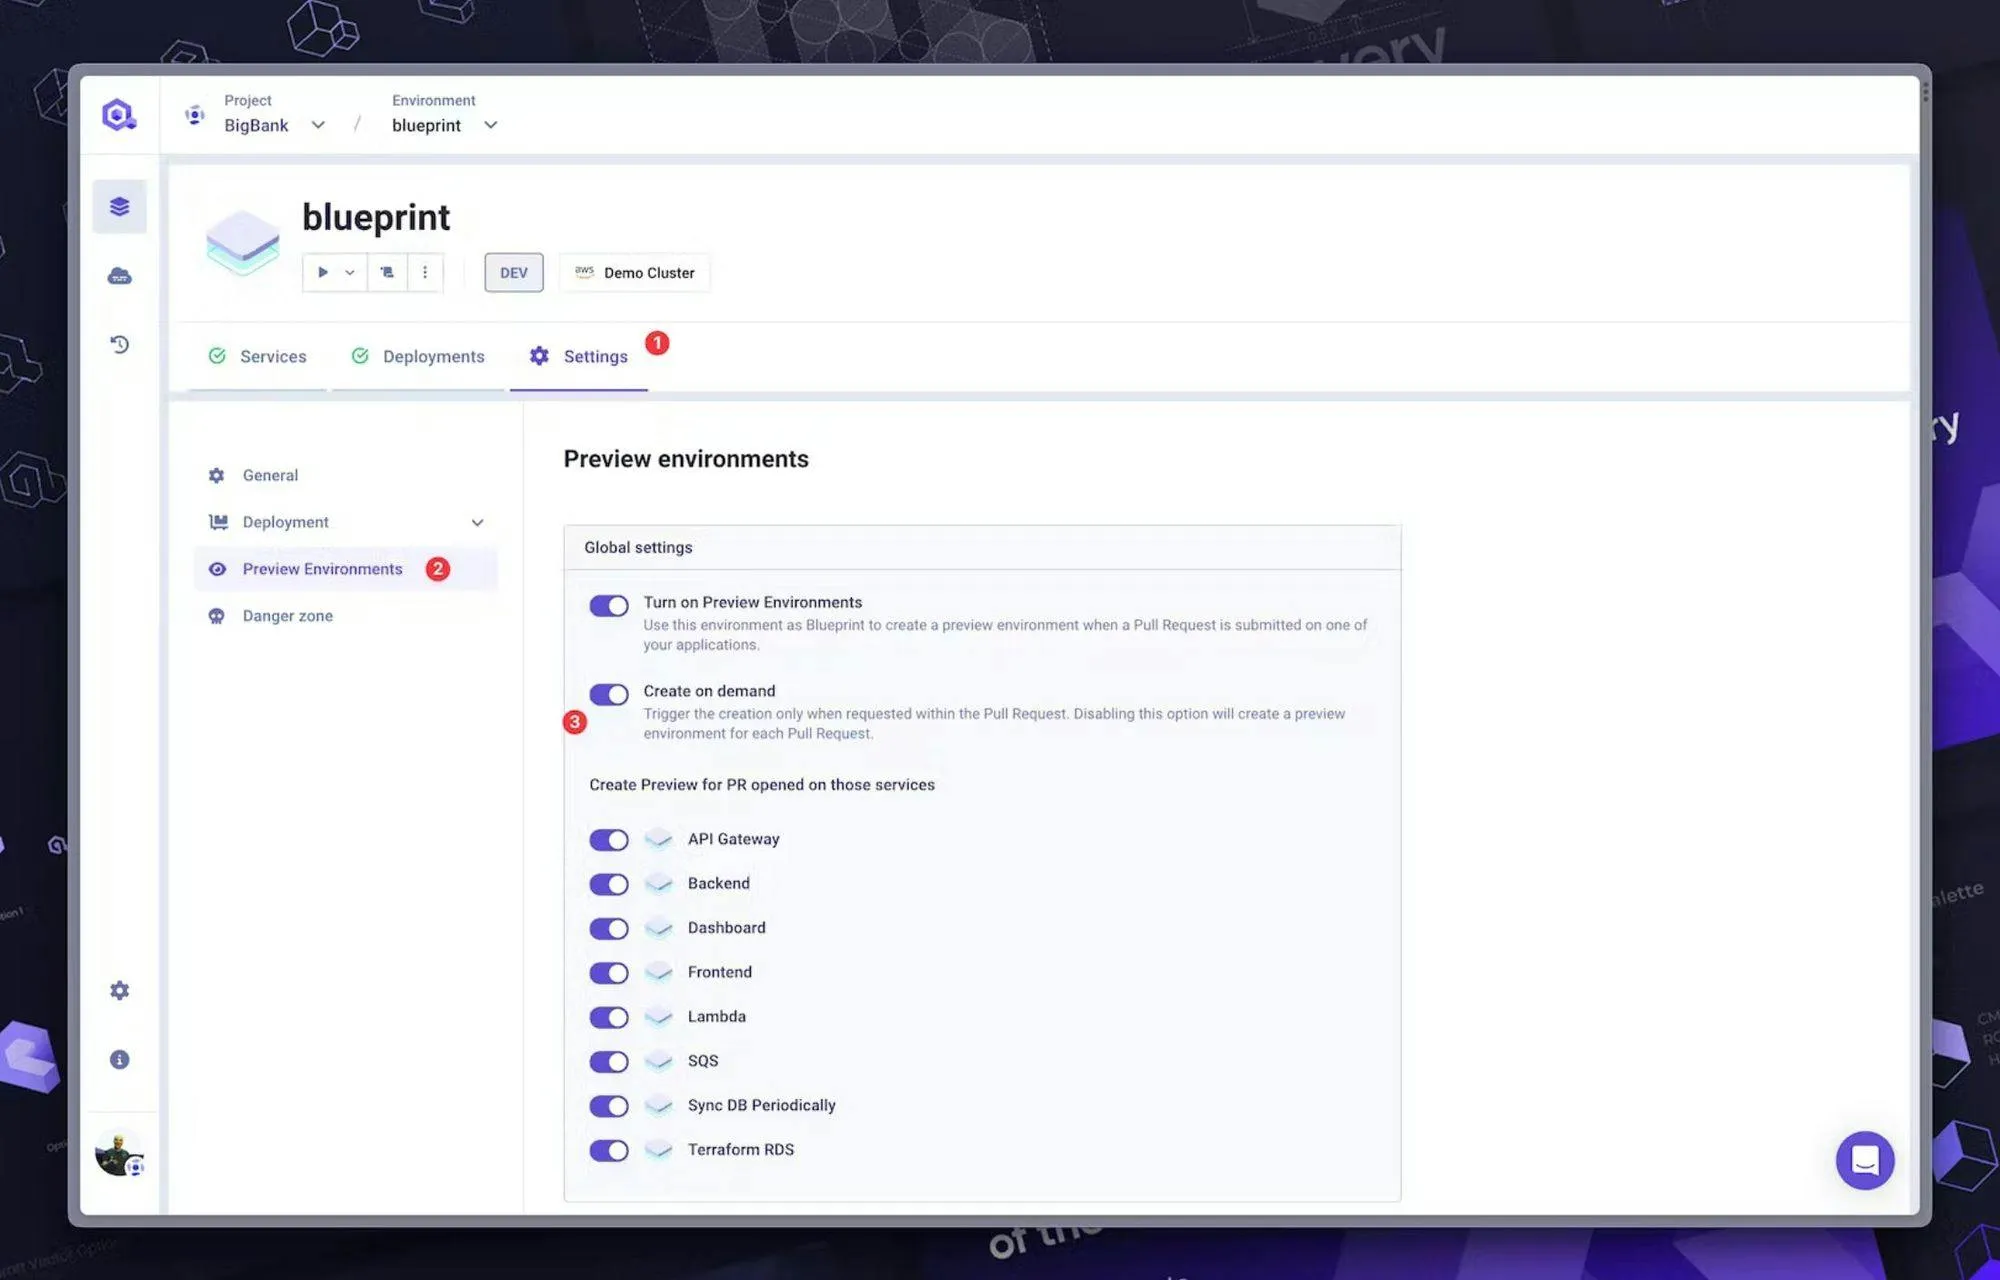
Task: Open the three-dot actions menu for blueprint
Action: tap(425, 272)
